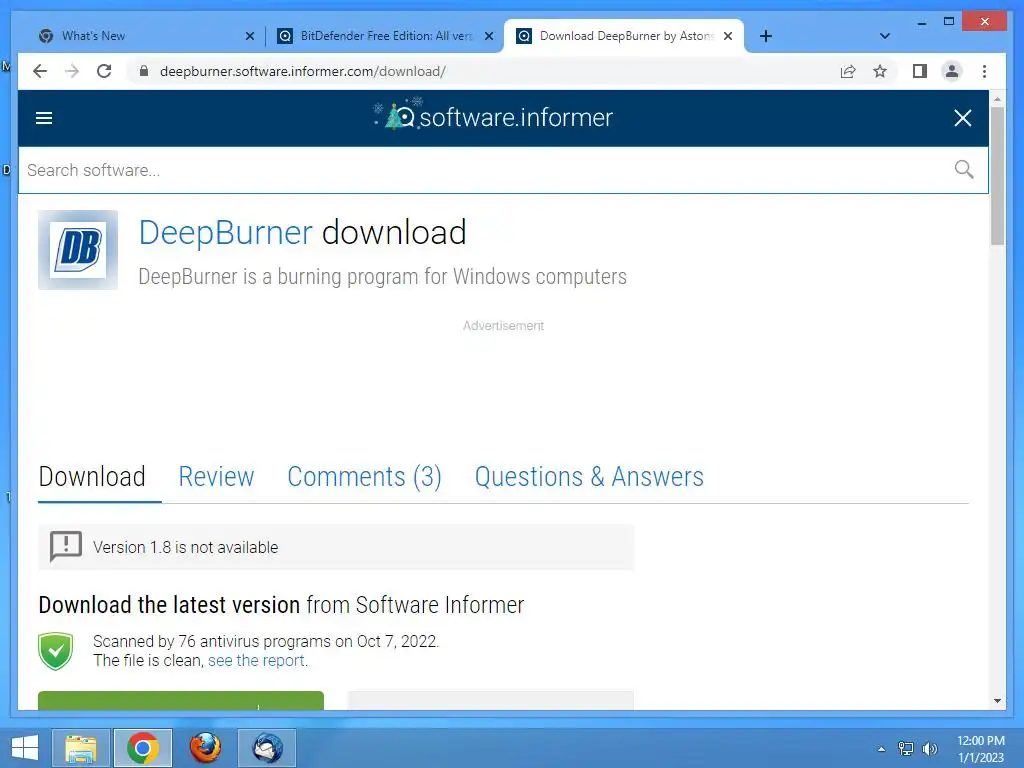The height and width of the screenshot is (768, 1024).
Task: Close the Download DeepBurner tab
Action: [728, 37]
